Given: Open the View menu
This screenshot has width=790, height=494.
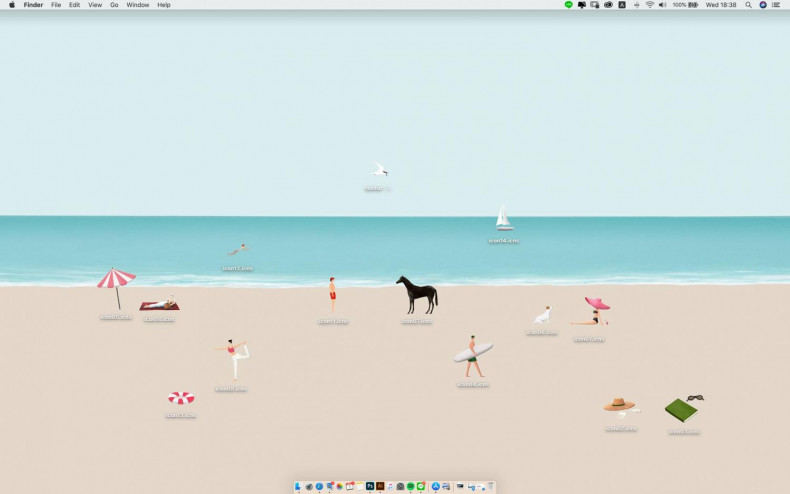Looking at the screenshot, I should (x=95, y=5).
